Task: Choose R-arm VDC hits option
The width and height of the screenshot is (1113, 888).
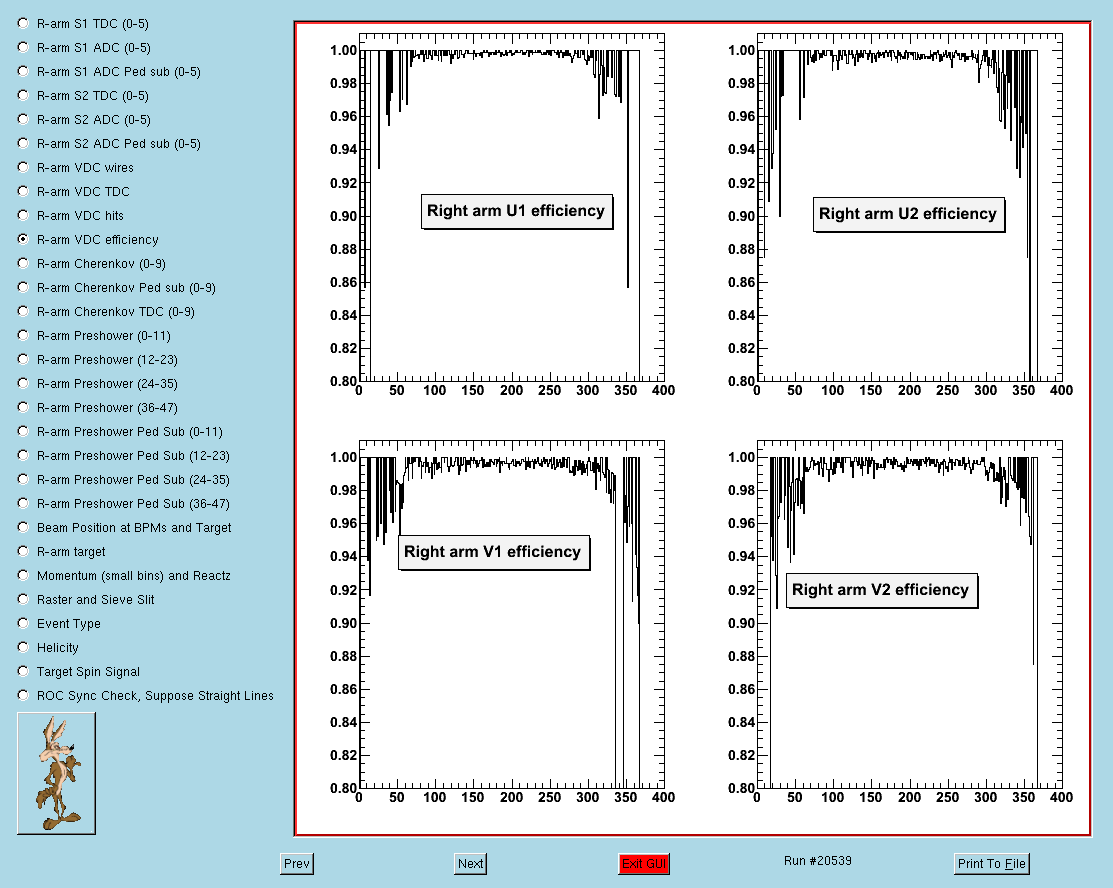Action: tap(23, 215)
